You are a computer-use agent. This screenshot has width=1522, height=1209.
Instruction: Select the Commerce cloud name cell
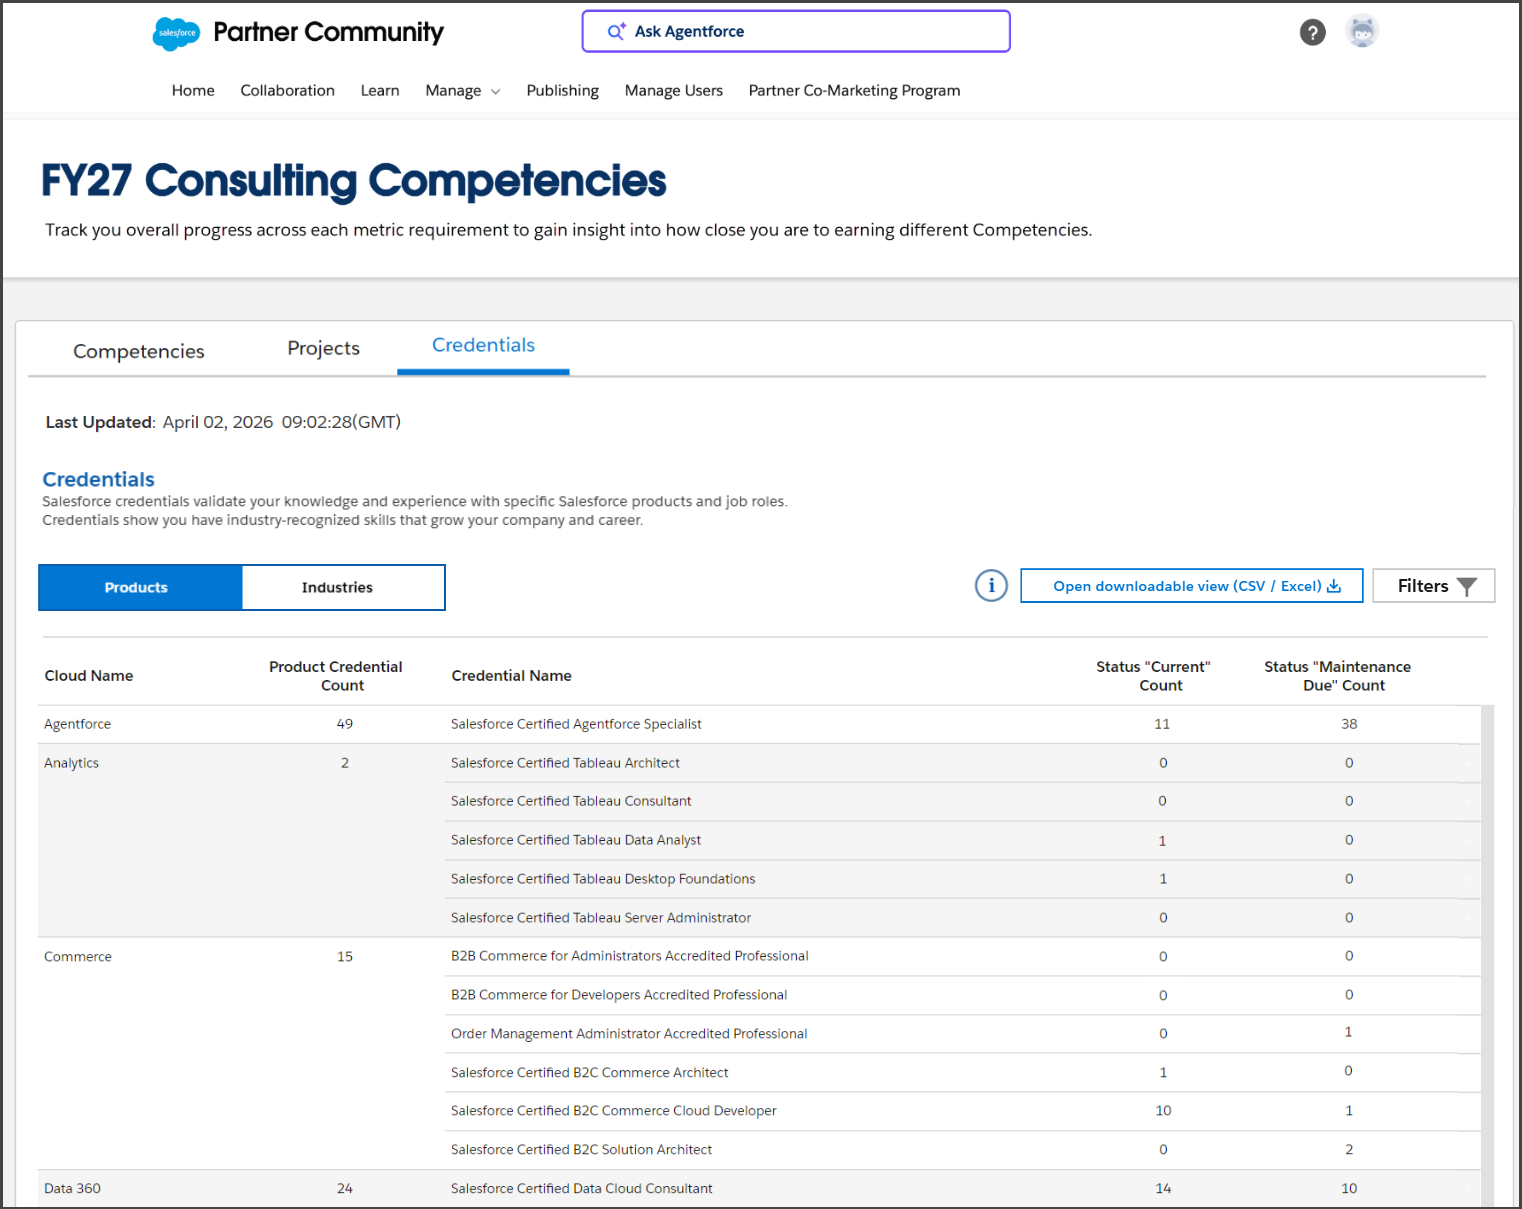[78, 957]
